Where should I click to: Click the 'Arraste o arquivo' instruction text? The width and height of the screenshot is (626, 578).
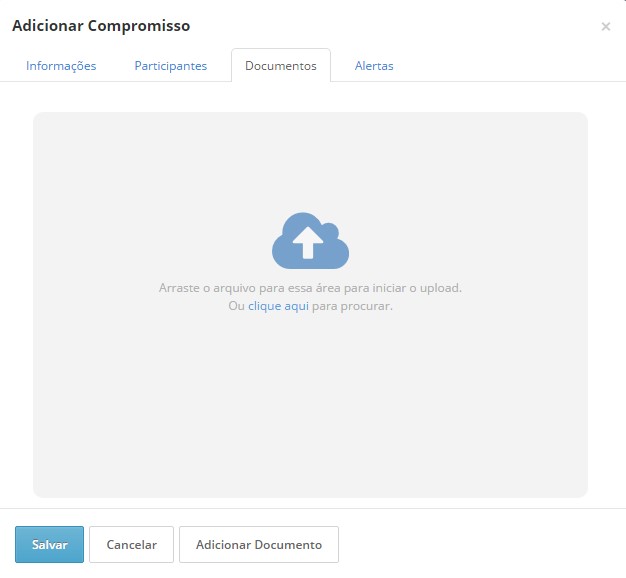point(310,288)
